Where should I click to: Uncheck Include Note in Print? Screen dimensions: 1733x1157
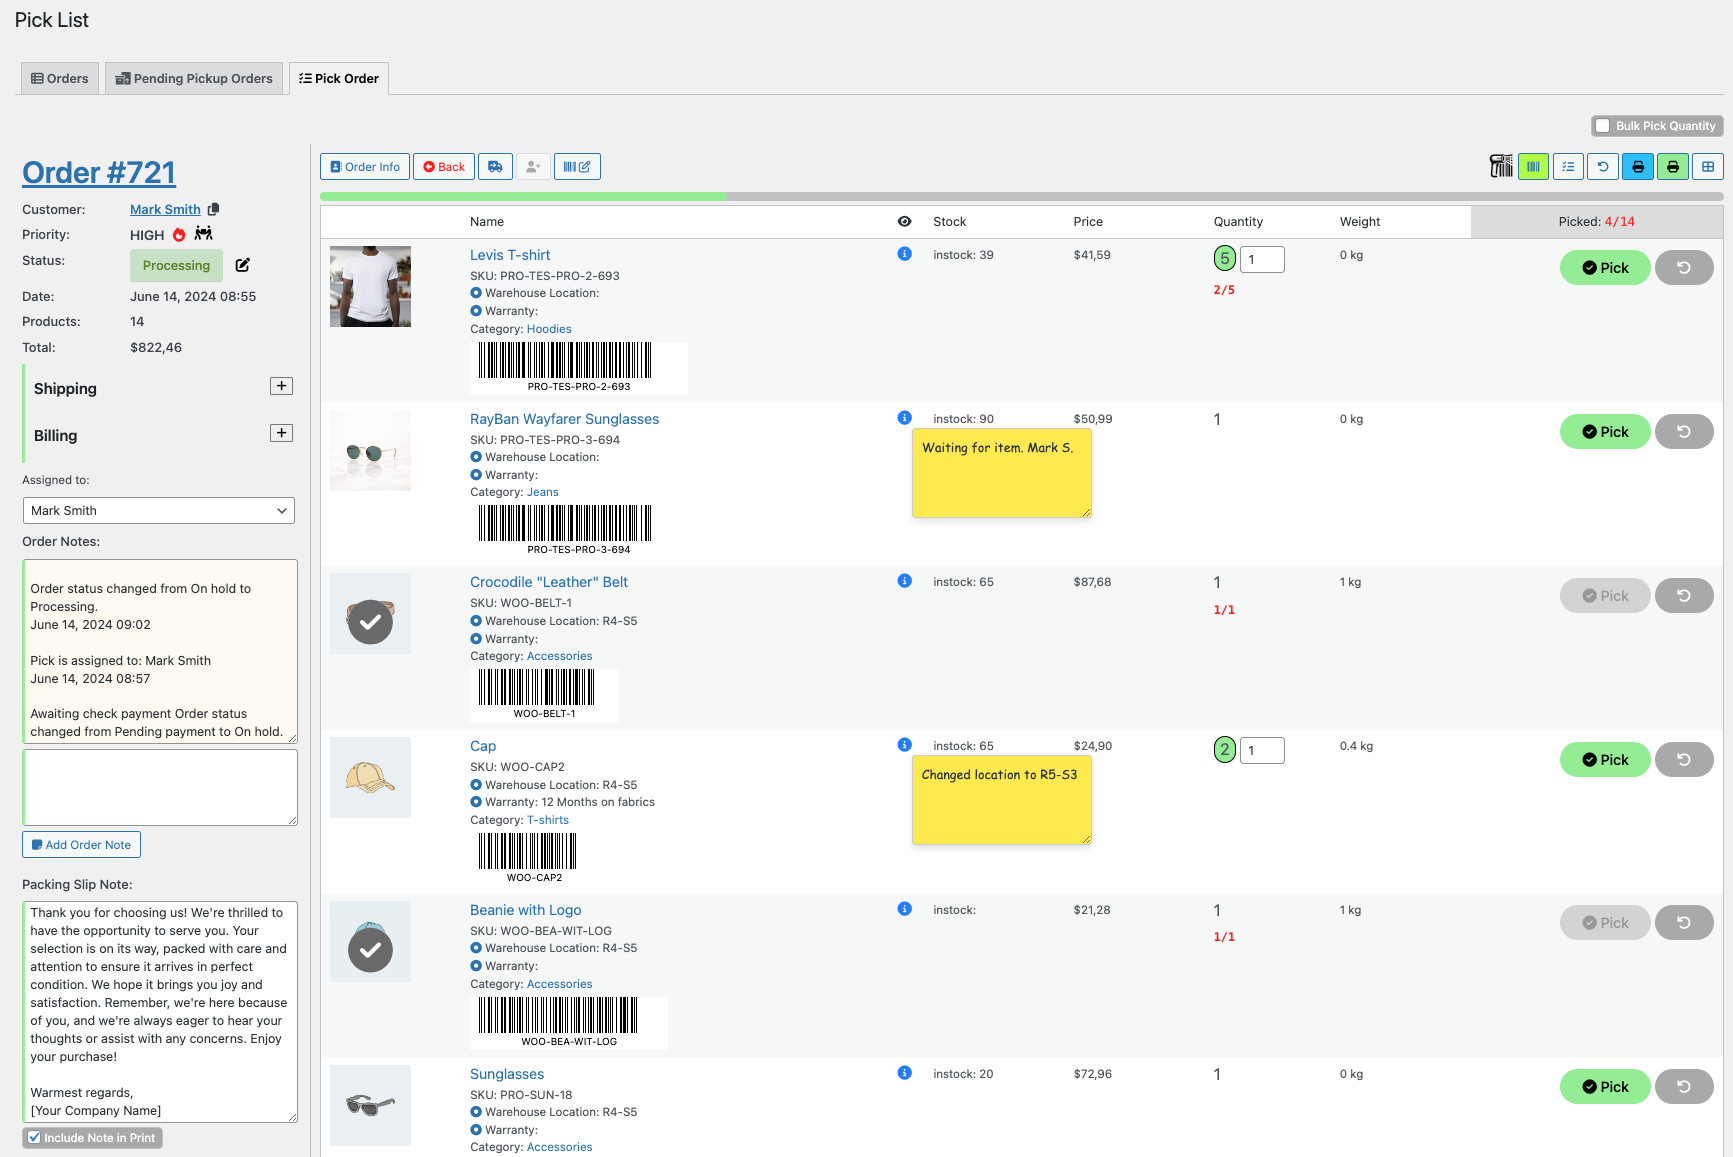tap(34, 1137)
